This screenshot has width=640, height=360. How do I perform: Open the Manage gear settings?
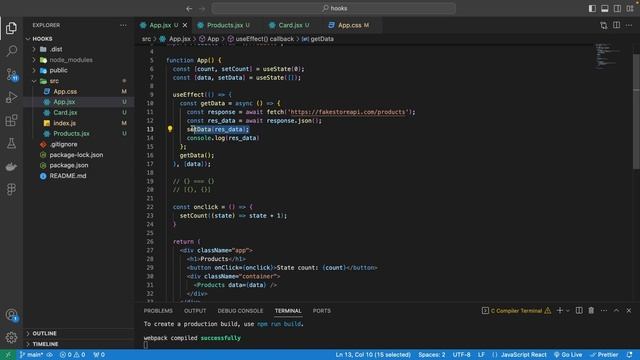pos(11,337)
